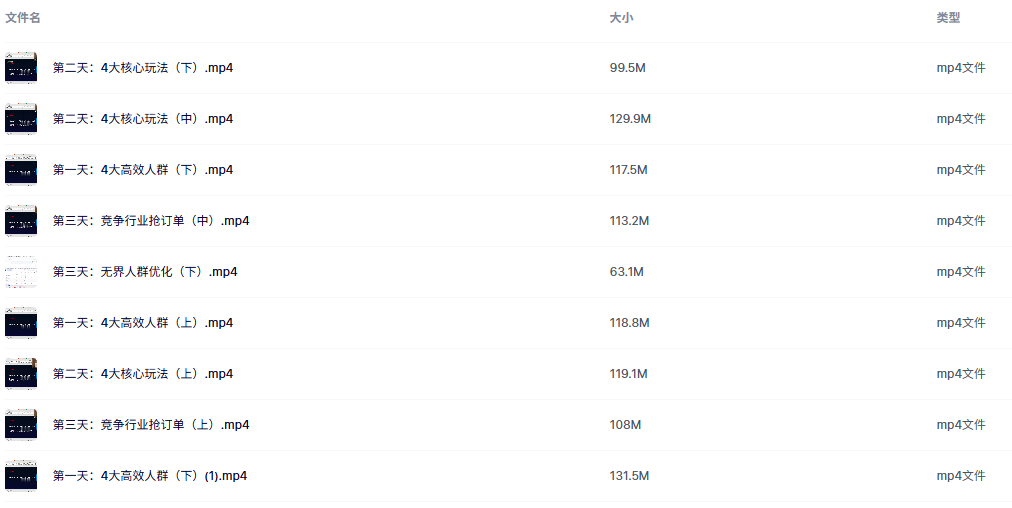Viewport: 1012px width, 508px height.
Task: Click the 99.5M size cell
Action: pyautogui.click(x=627, y=68)
